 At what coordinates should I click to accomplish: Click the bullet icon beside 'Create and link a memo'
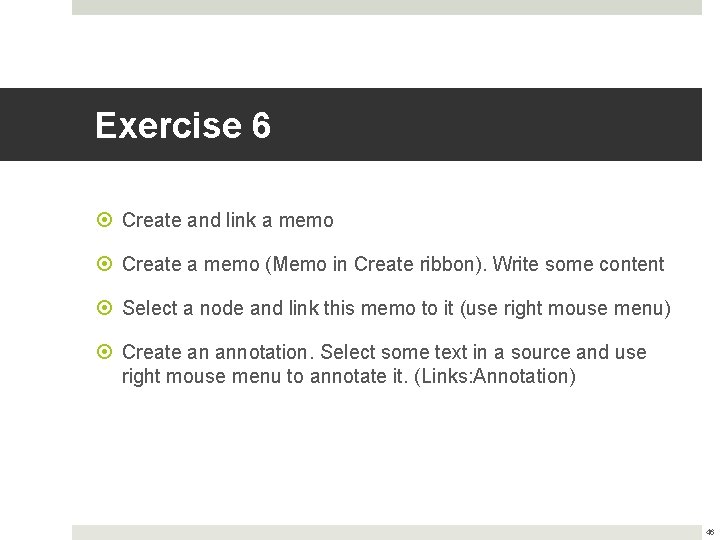(x=105, y=220)
